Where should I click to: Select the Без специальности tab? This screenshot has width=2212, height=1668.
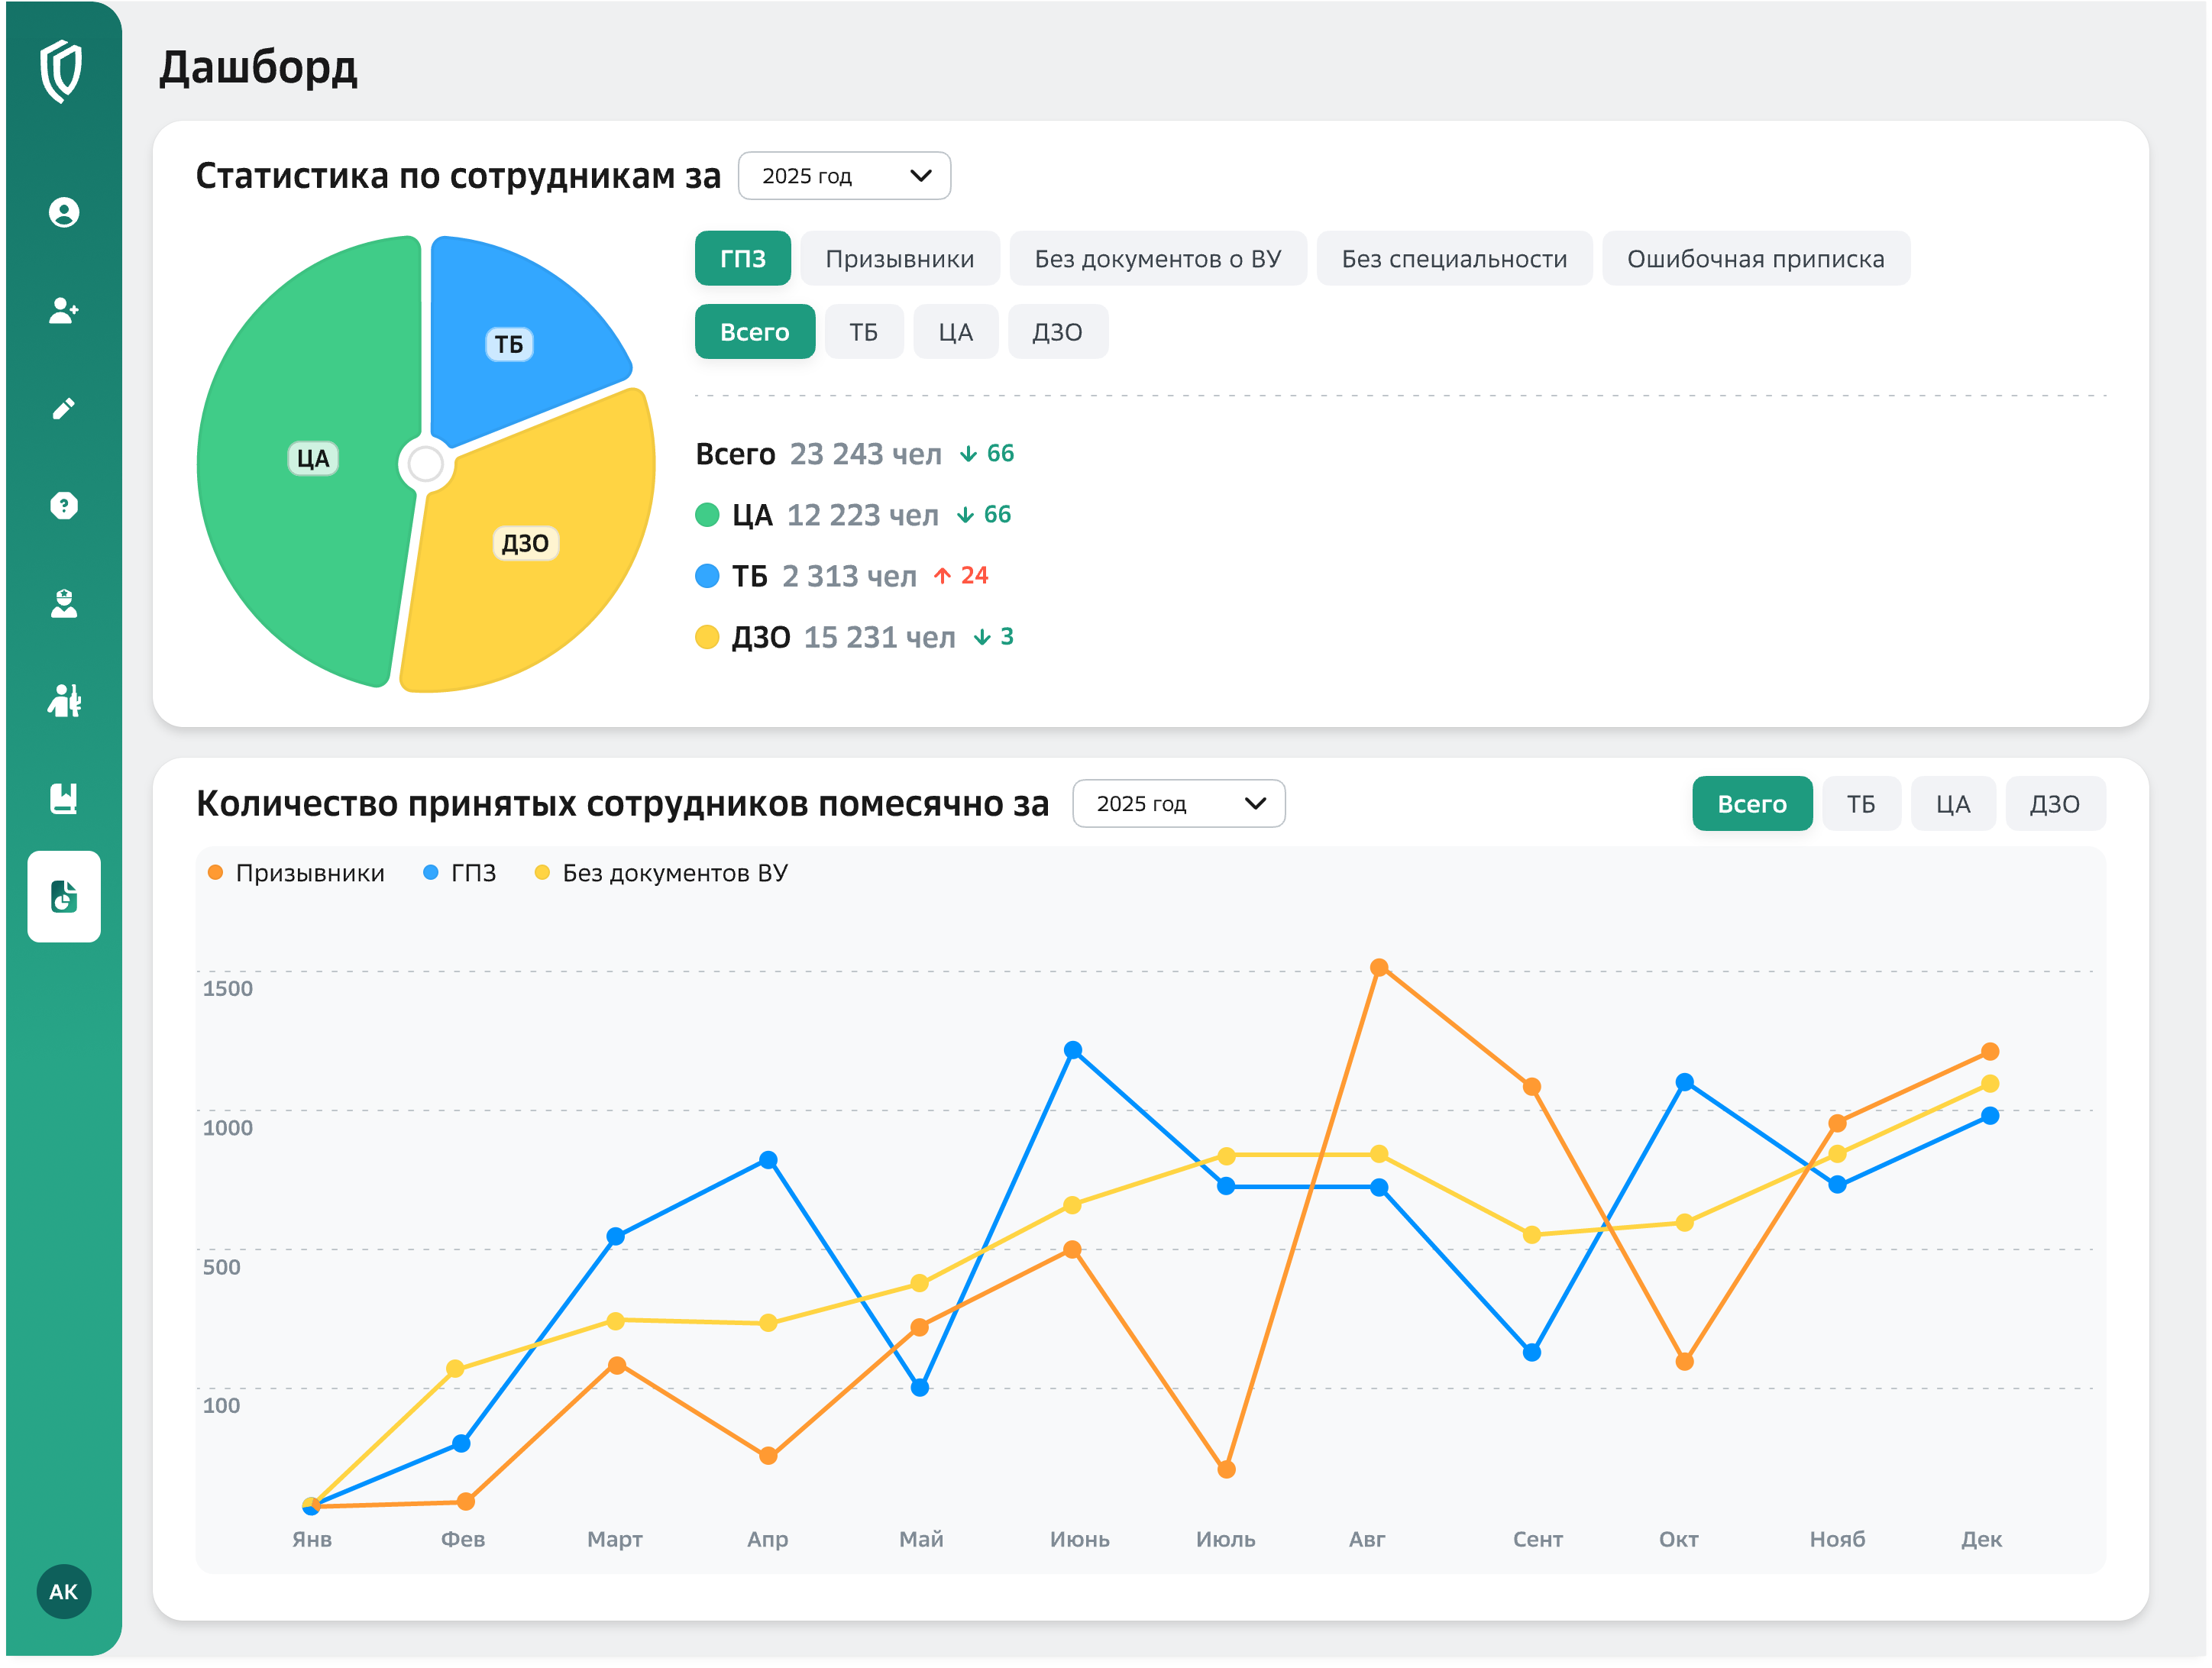click(x=1453, y=259)
